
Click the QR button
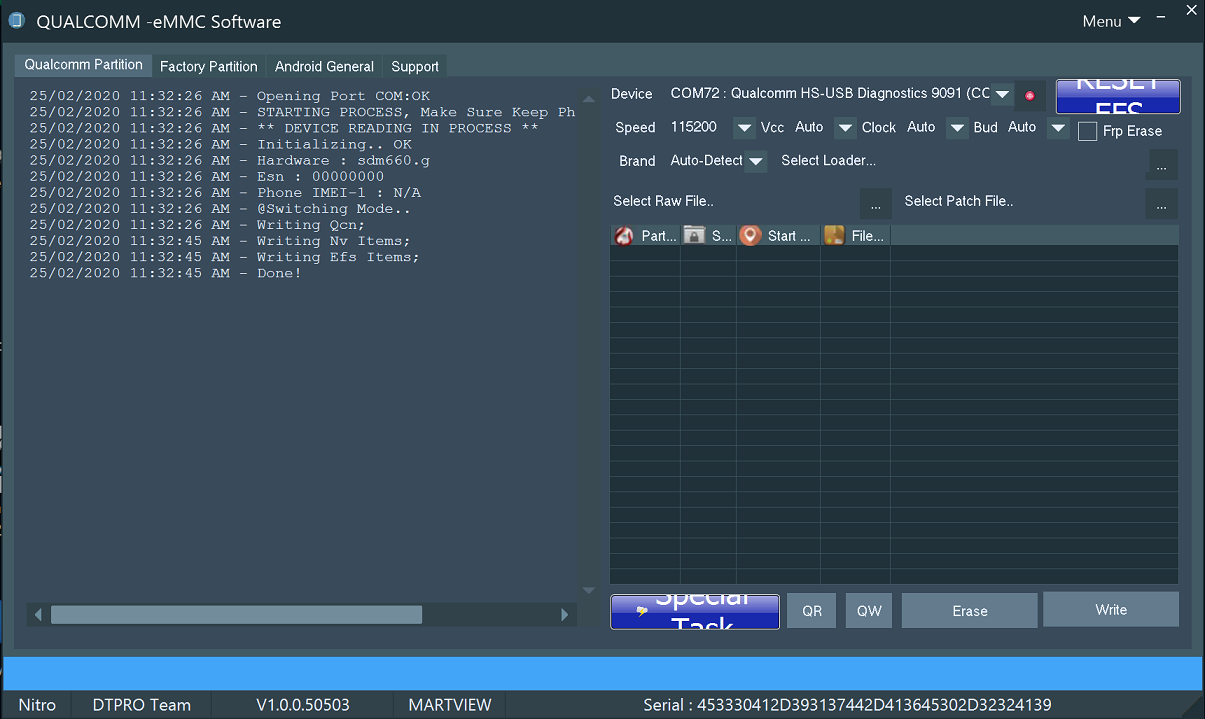click(x=812, y=611)
